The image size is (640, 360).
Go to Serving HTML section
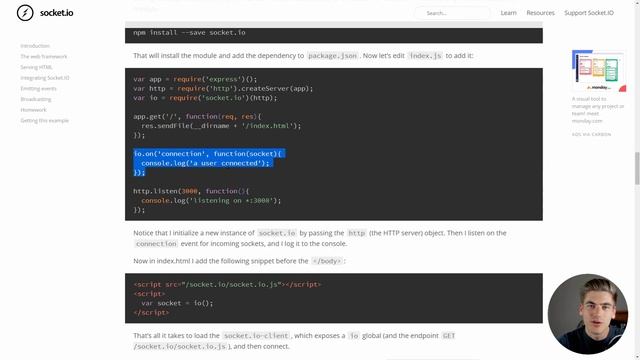[x=36, y=67]
